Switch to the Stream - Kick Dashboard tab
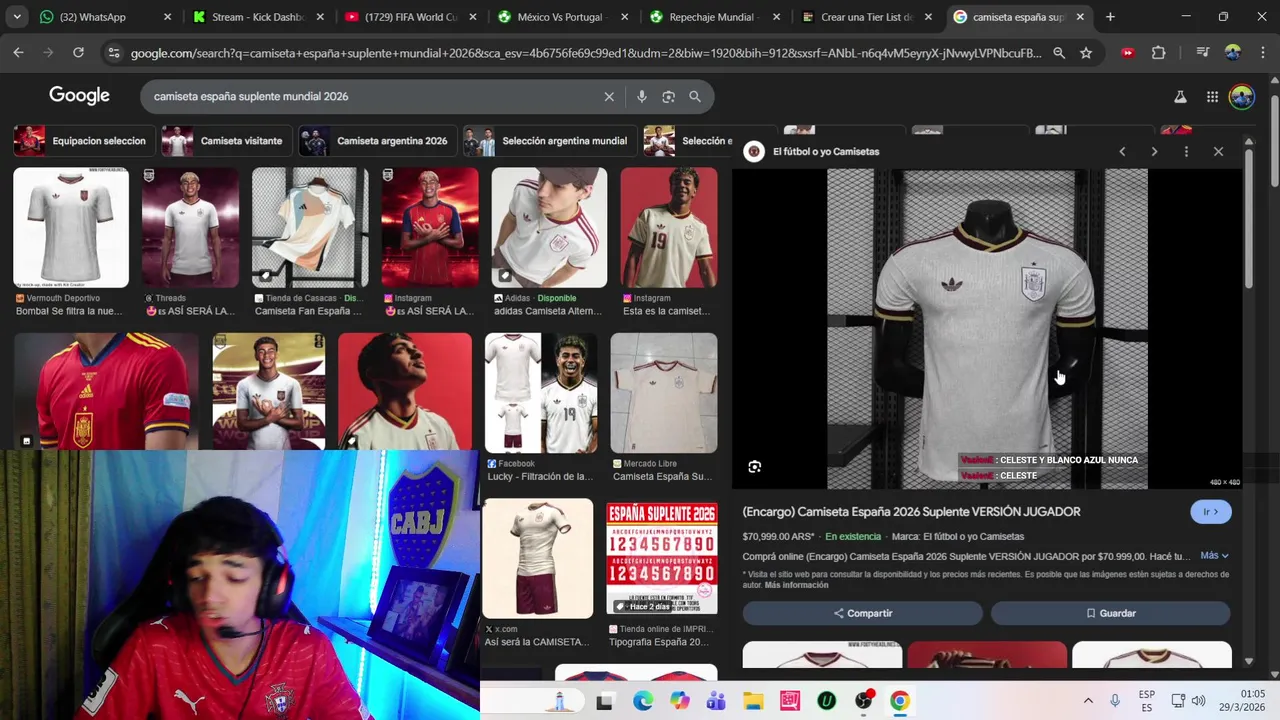This screenshot has width=1280, height=720. pos(257,17)
